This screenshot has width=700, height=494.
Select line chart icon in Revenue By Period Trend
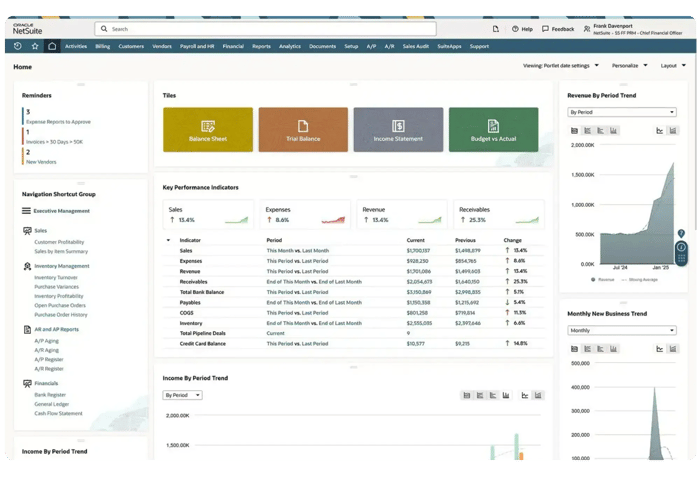click(x=659, y=130)
